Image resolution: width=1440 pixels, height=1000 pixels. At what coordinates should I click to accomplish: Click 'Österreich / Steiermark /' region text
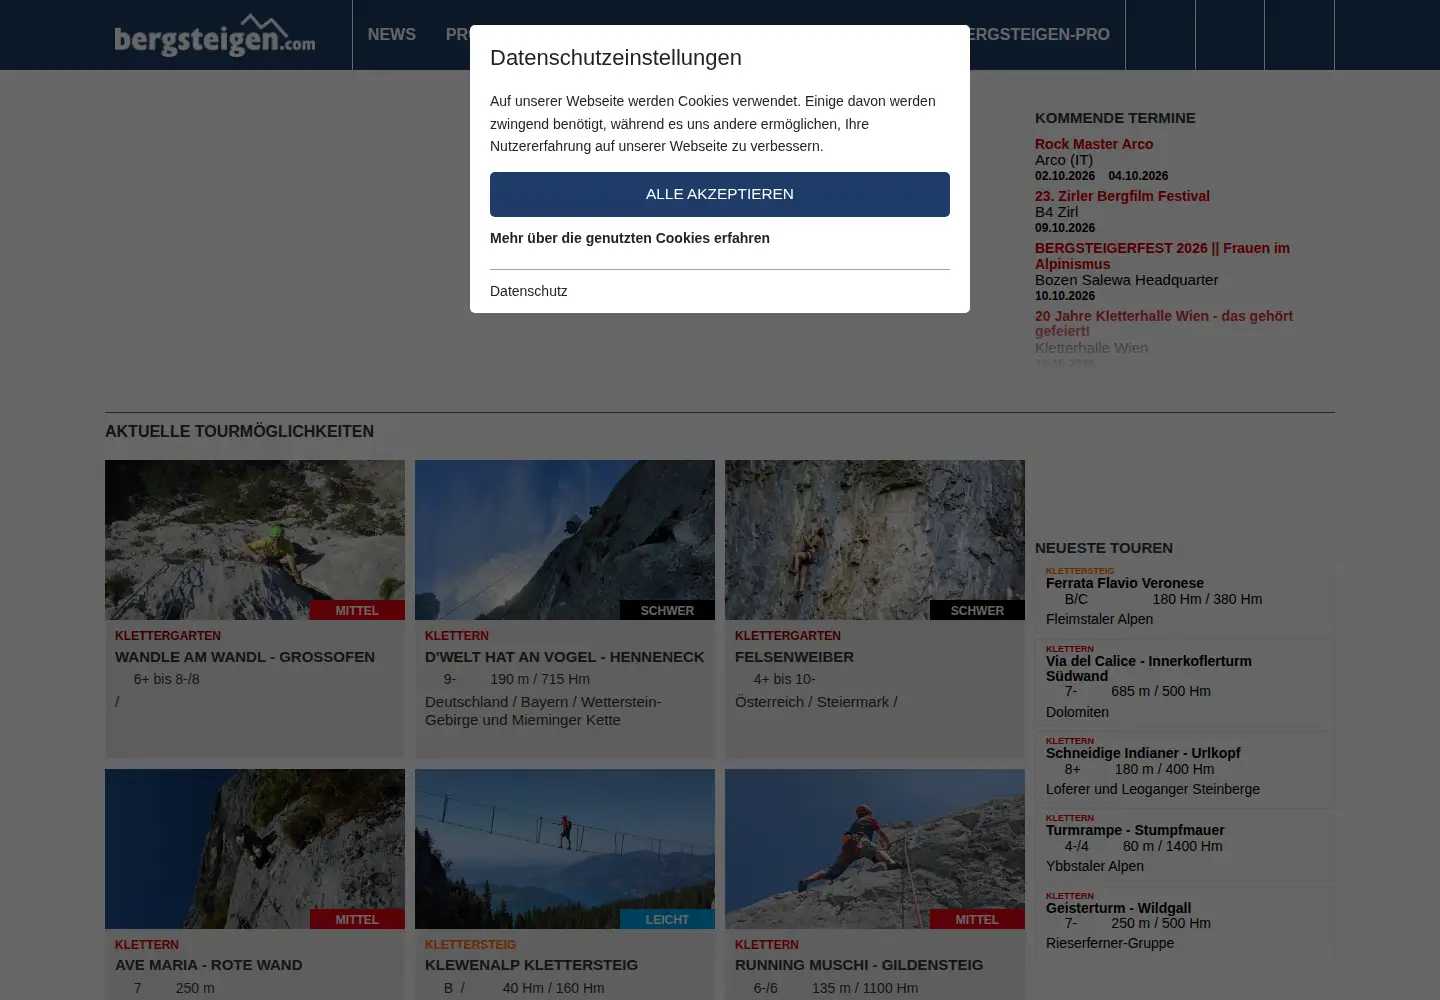(x=816, y=702)
